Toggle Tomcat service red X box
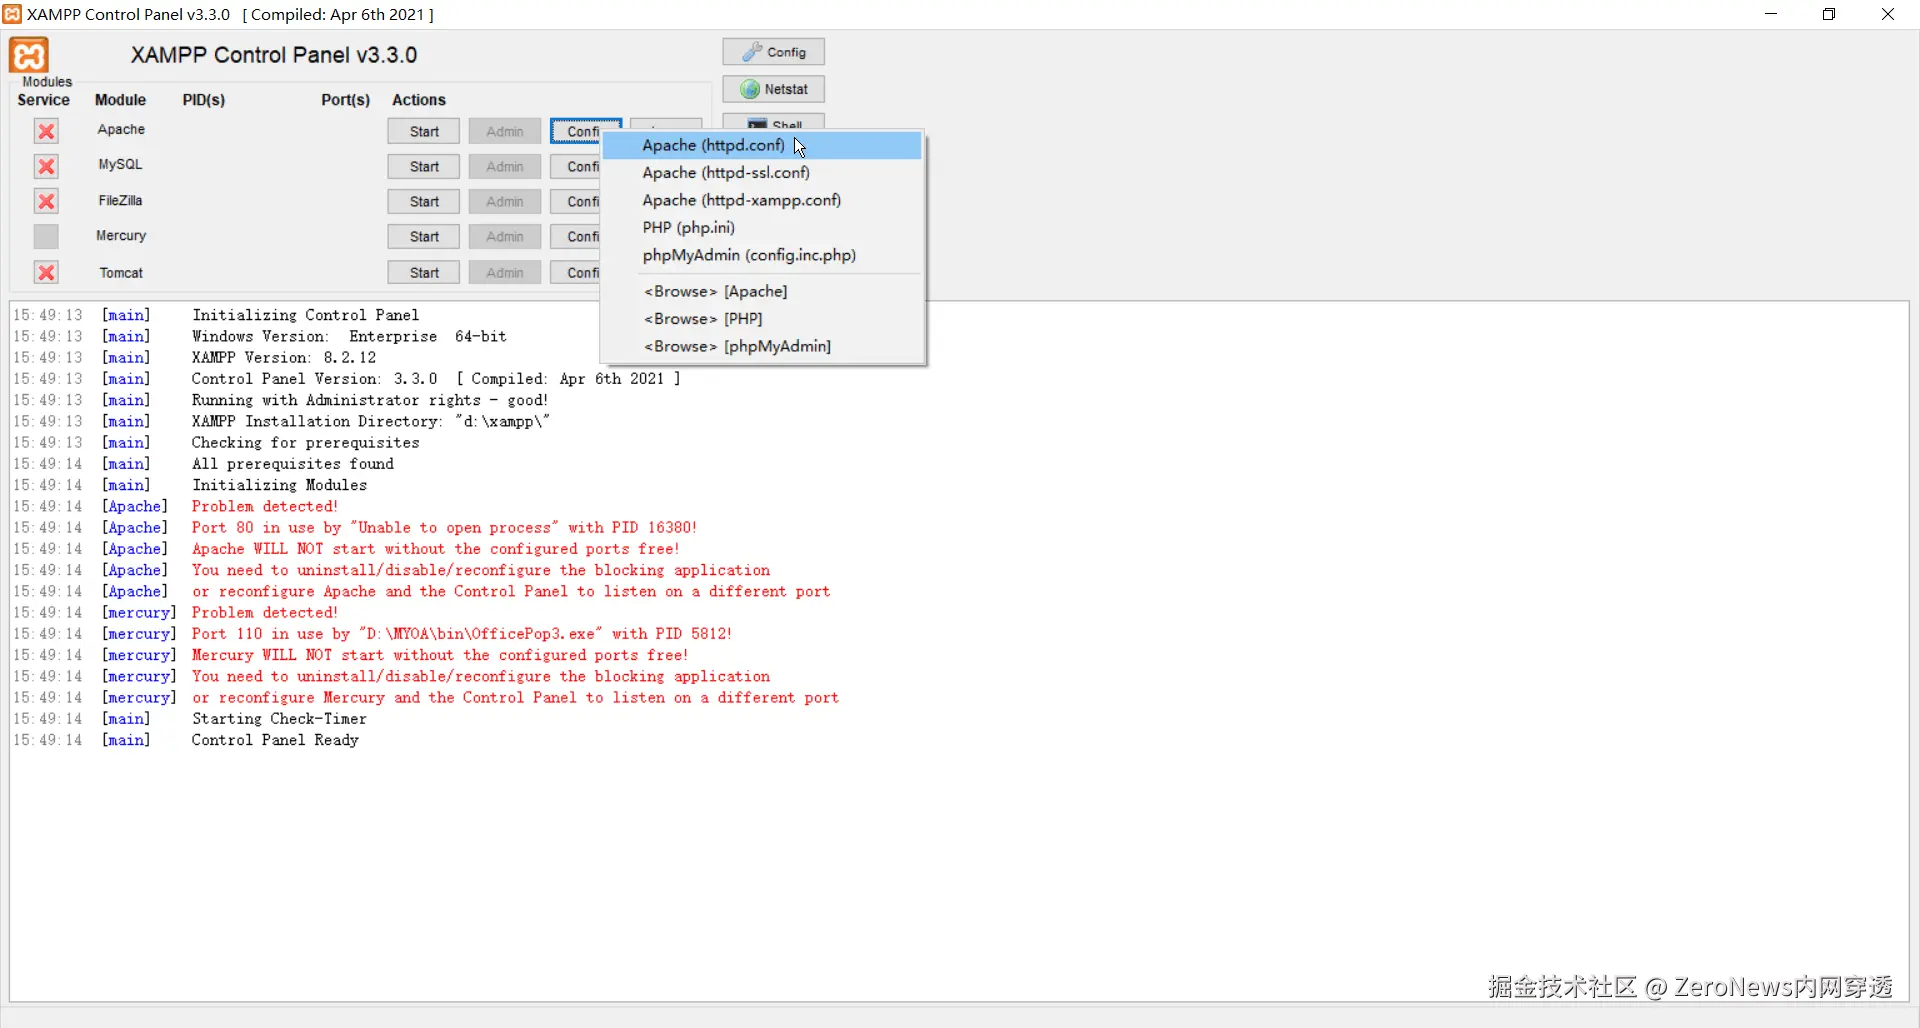Screen dimensions: 1920x1028 tap(46, 272)
